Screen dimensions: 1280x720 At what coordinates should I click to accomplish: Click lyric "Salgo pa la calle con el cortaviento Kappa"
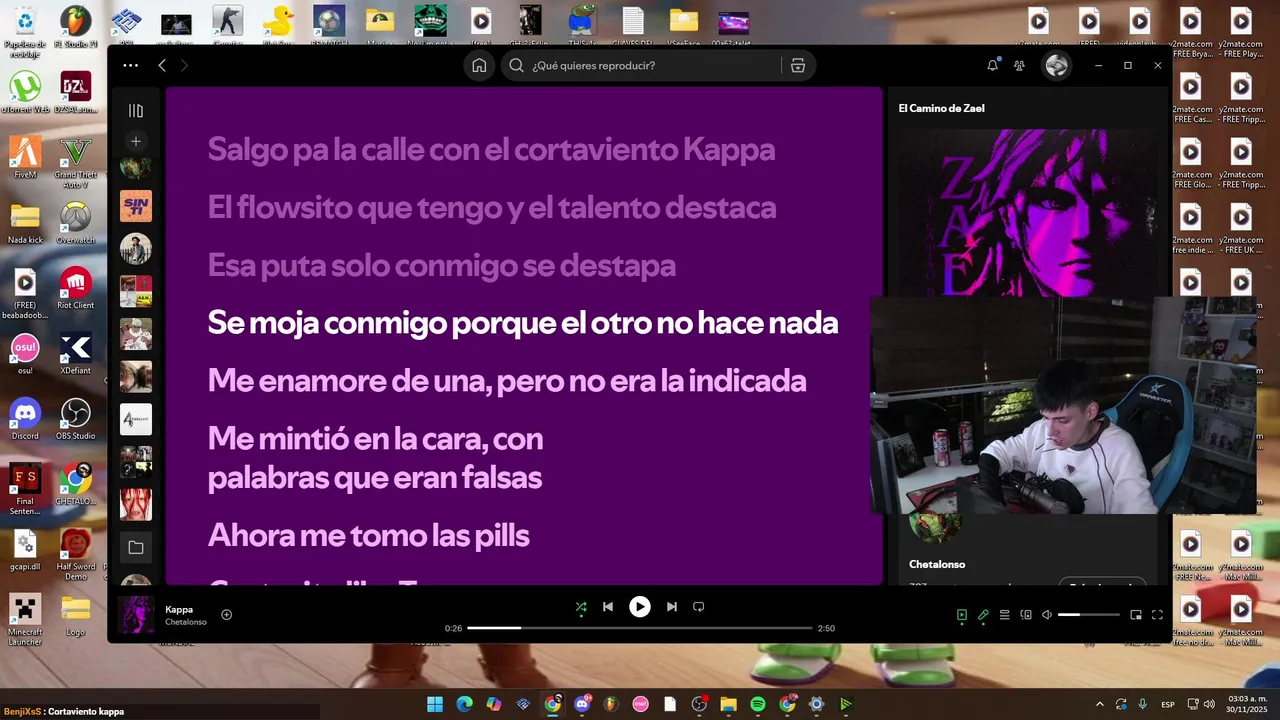pyautogui.click(x=491, y=150)
